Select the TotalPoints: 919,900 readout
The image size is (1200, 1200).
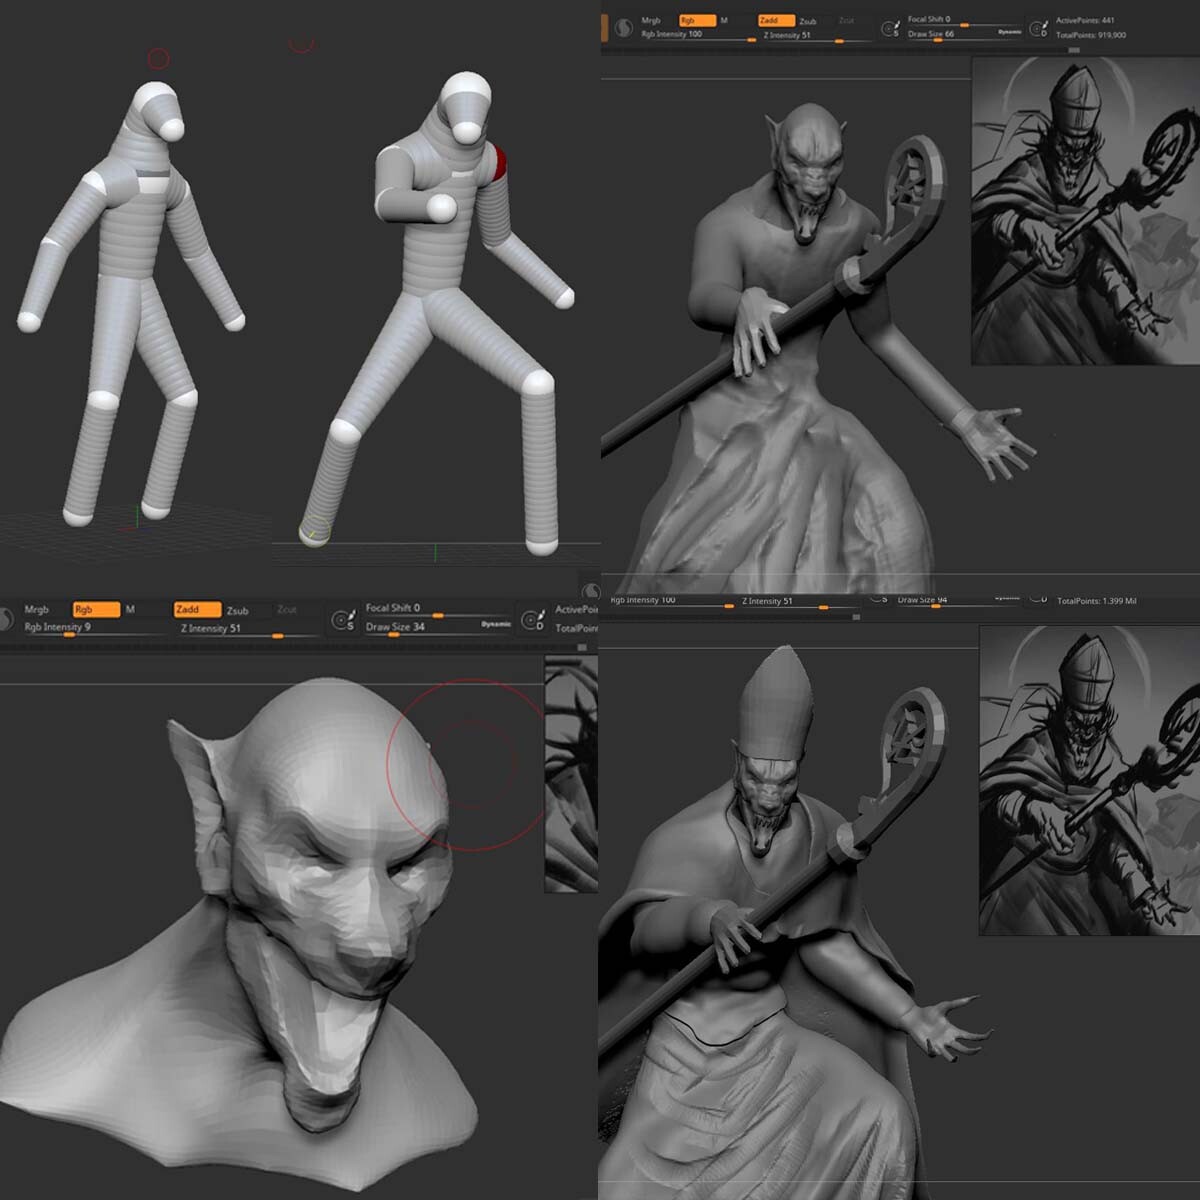(x=1091, y=35)
